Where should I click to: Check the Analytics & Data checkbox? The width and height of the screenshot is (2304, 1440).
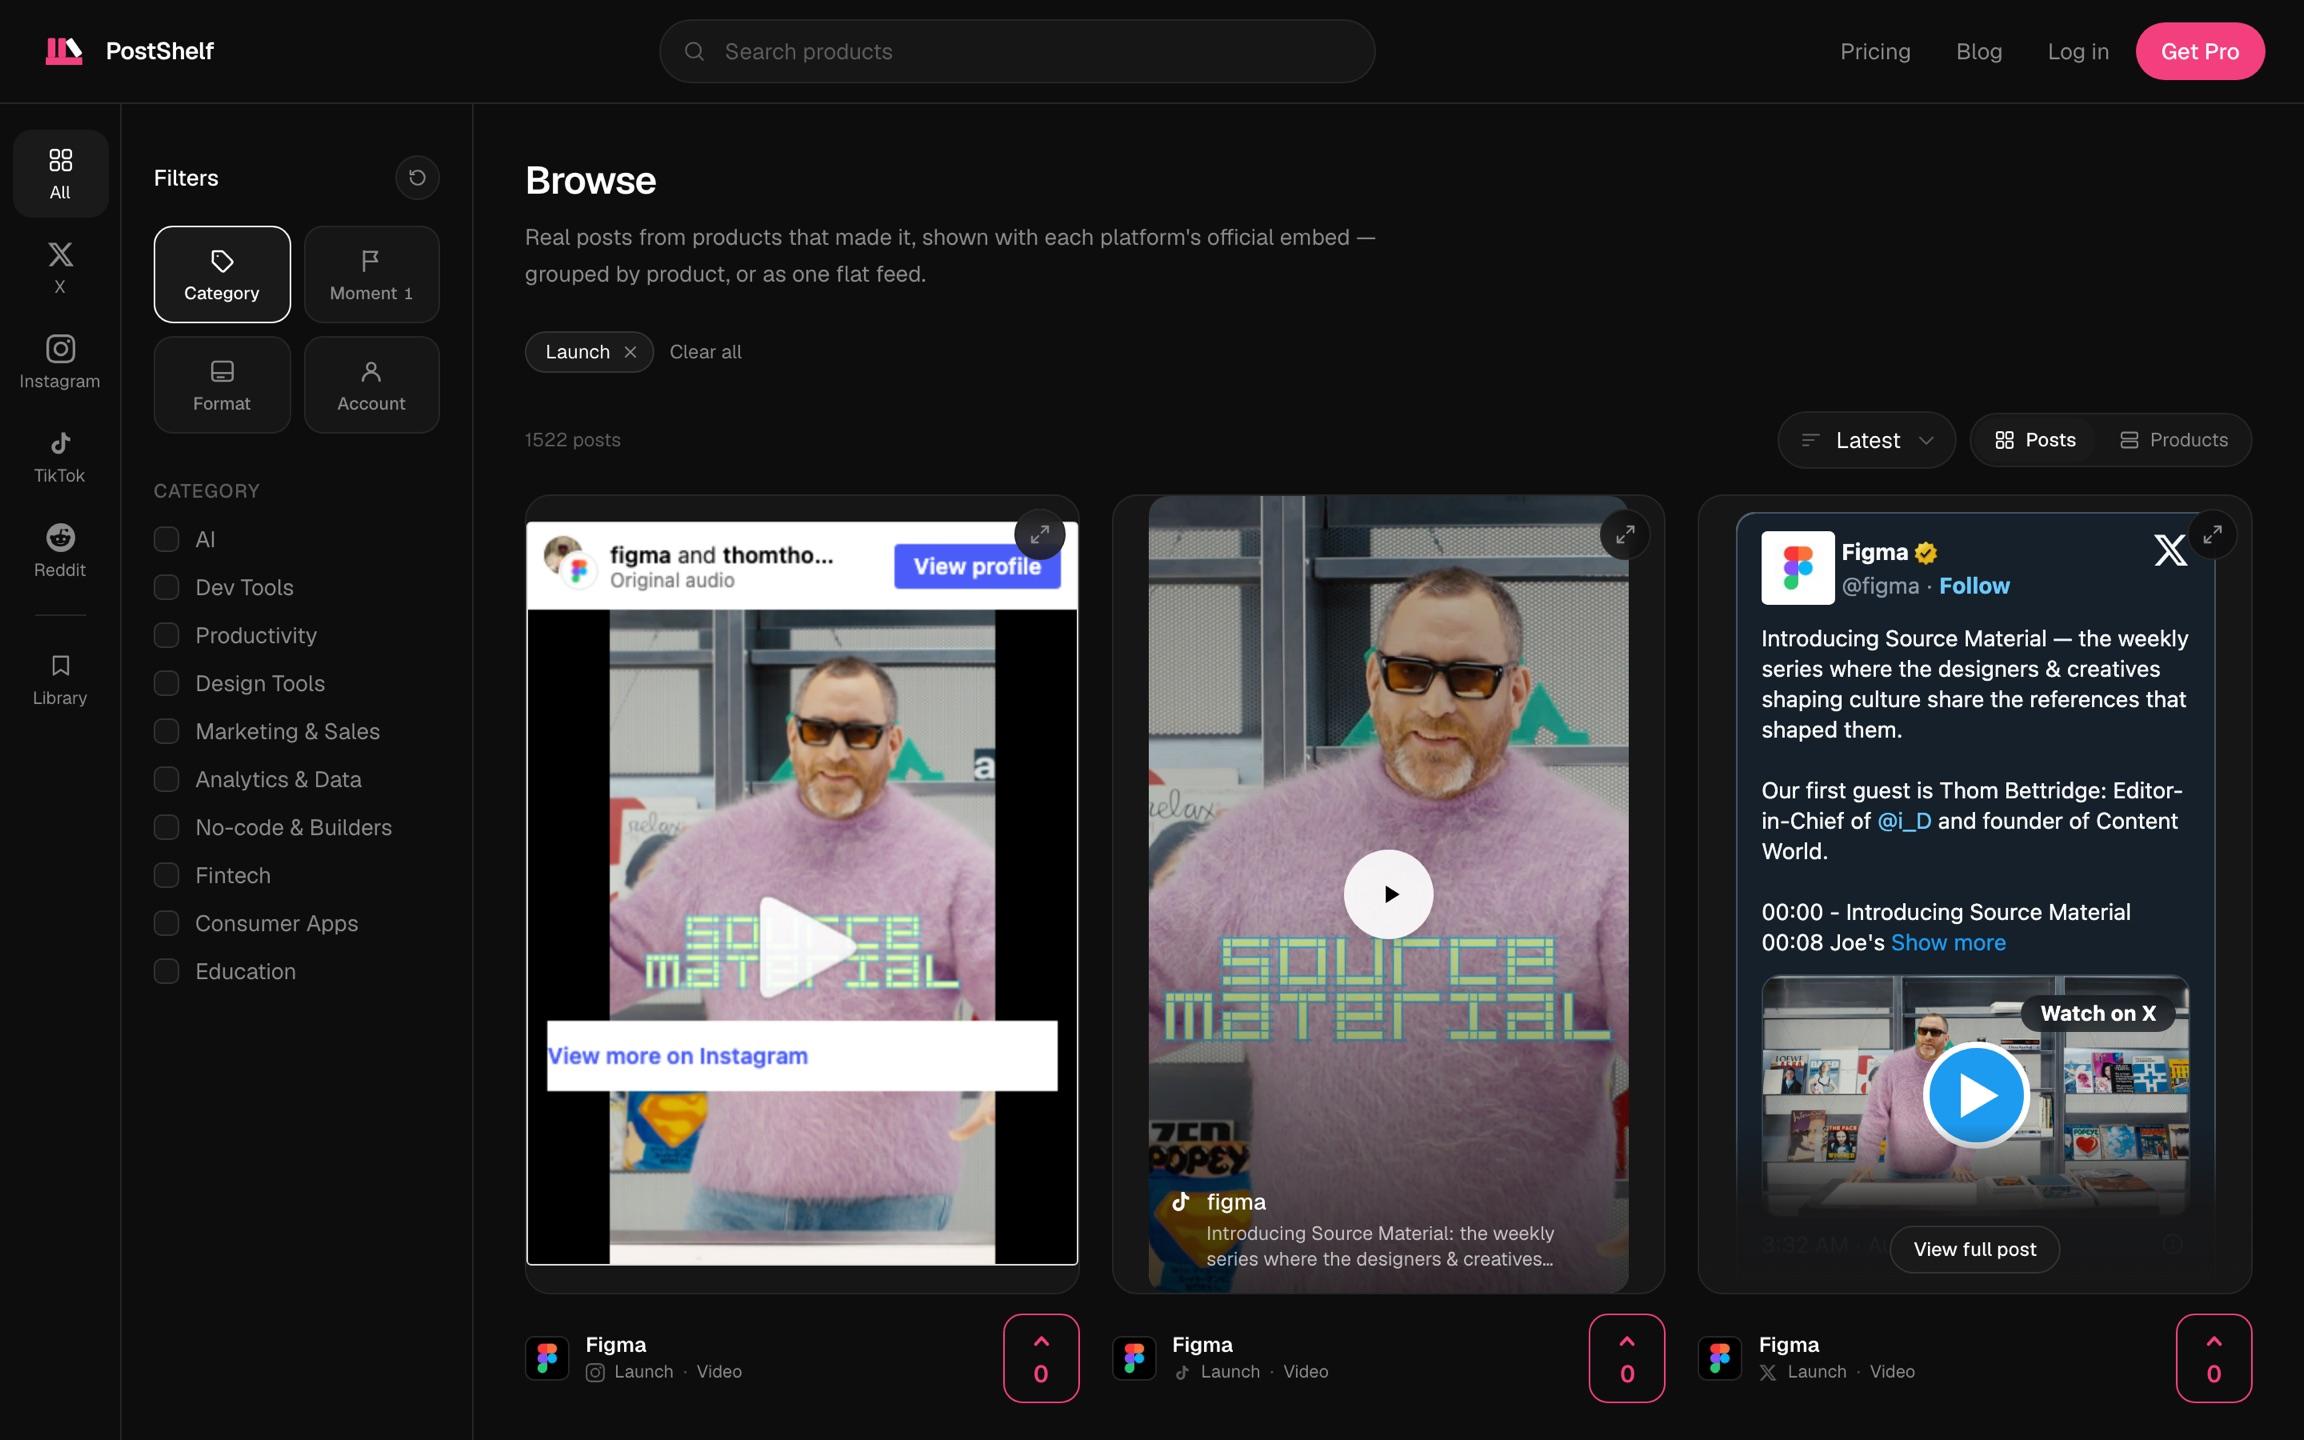166,779
